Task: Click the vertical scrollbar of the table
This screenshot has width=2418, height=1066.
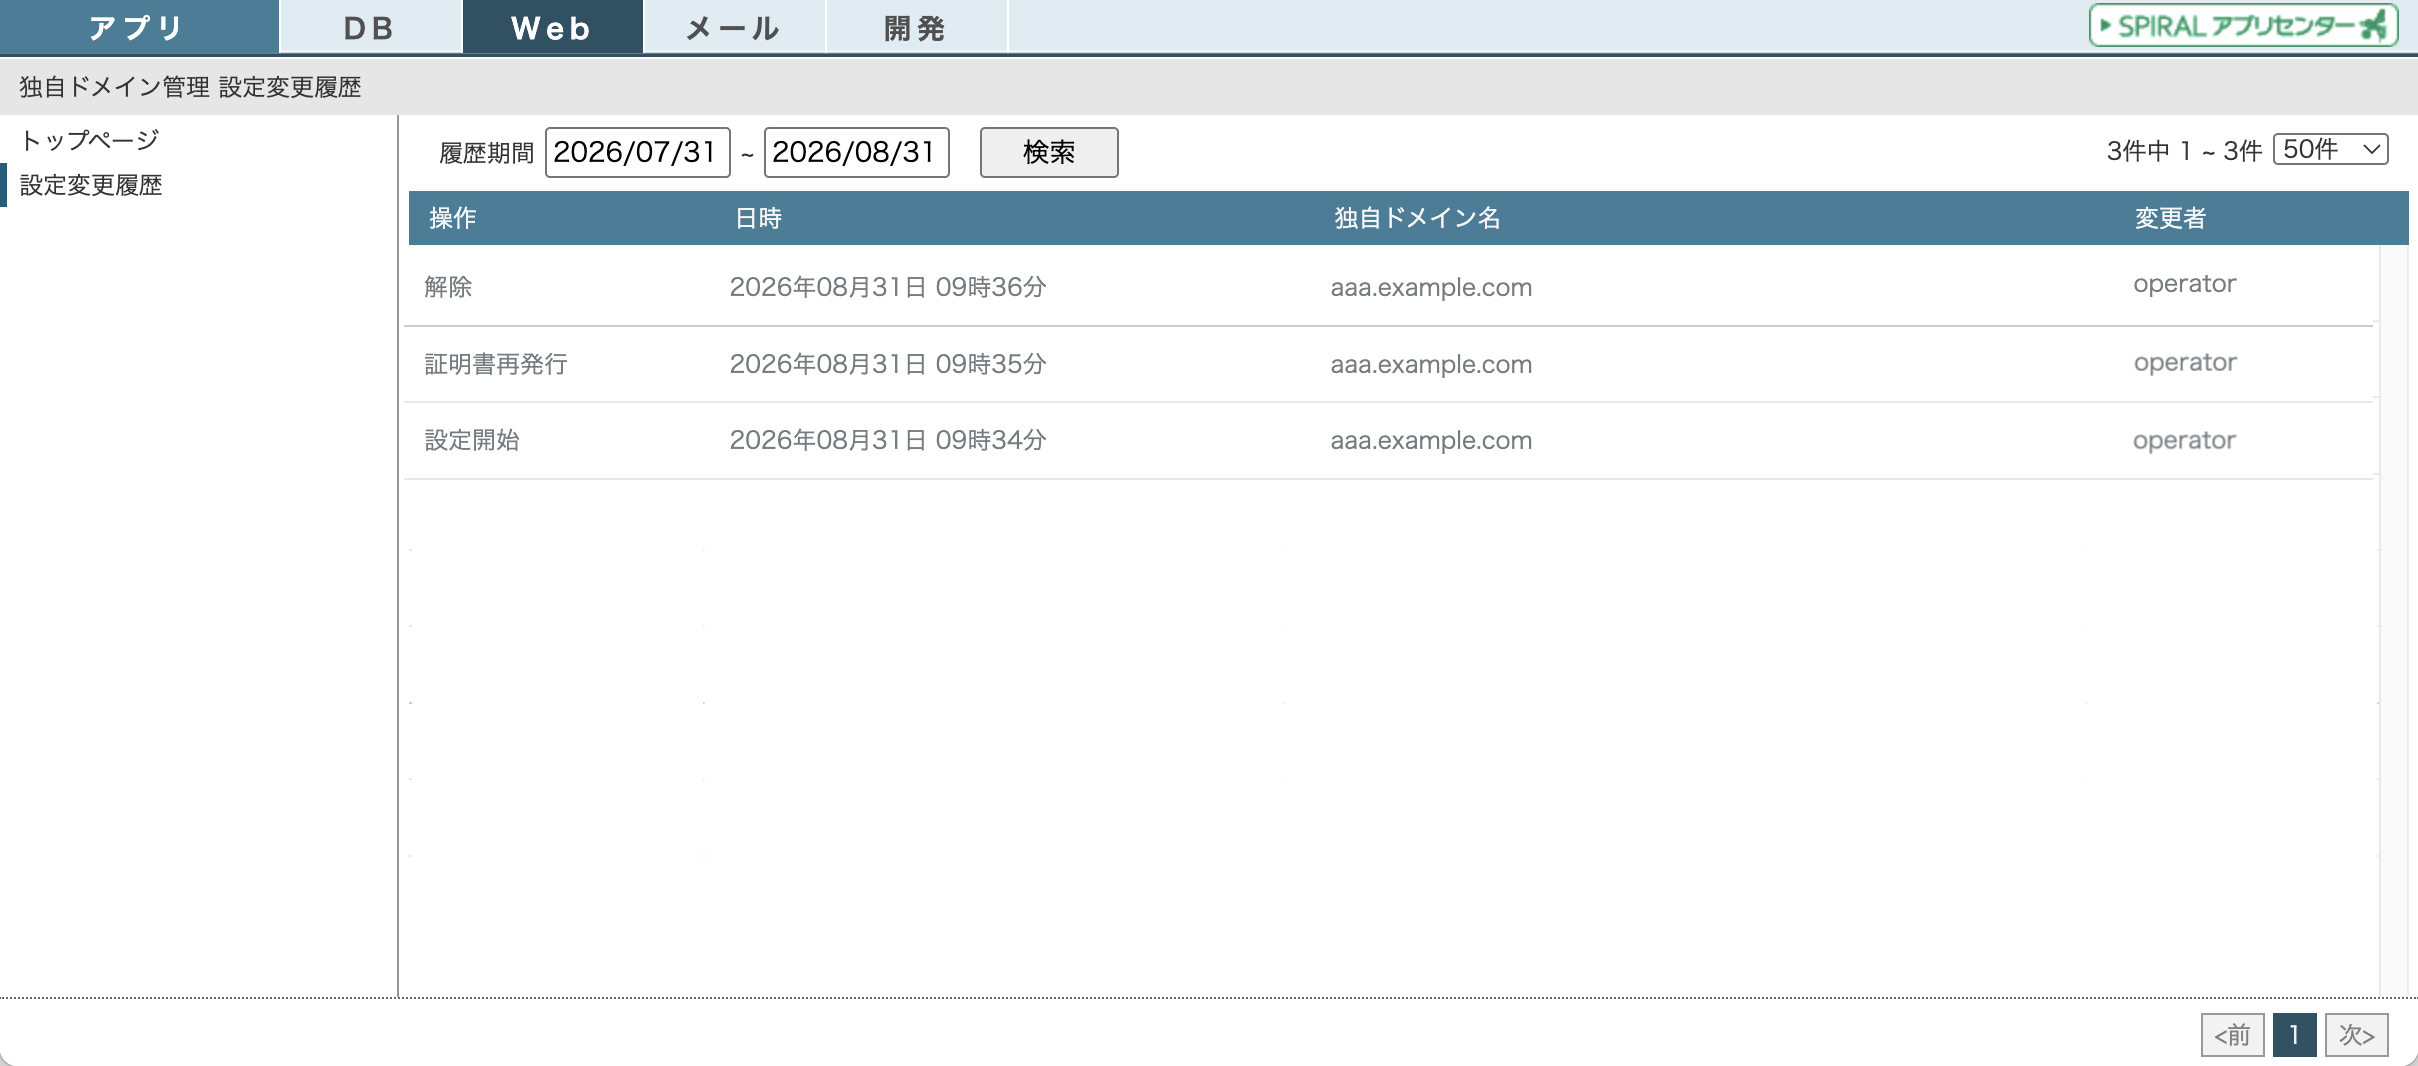Action: click(2393, 620)
